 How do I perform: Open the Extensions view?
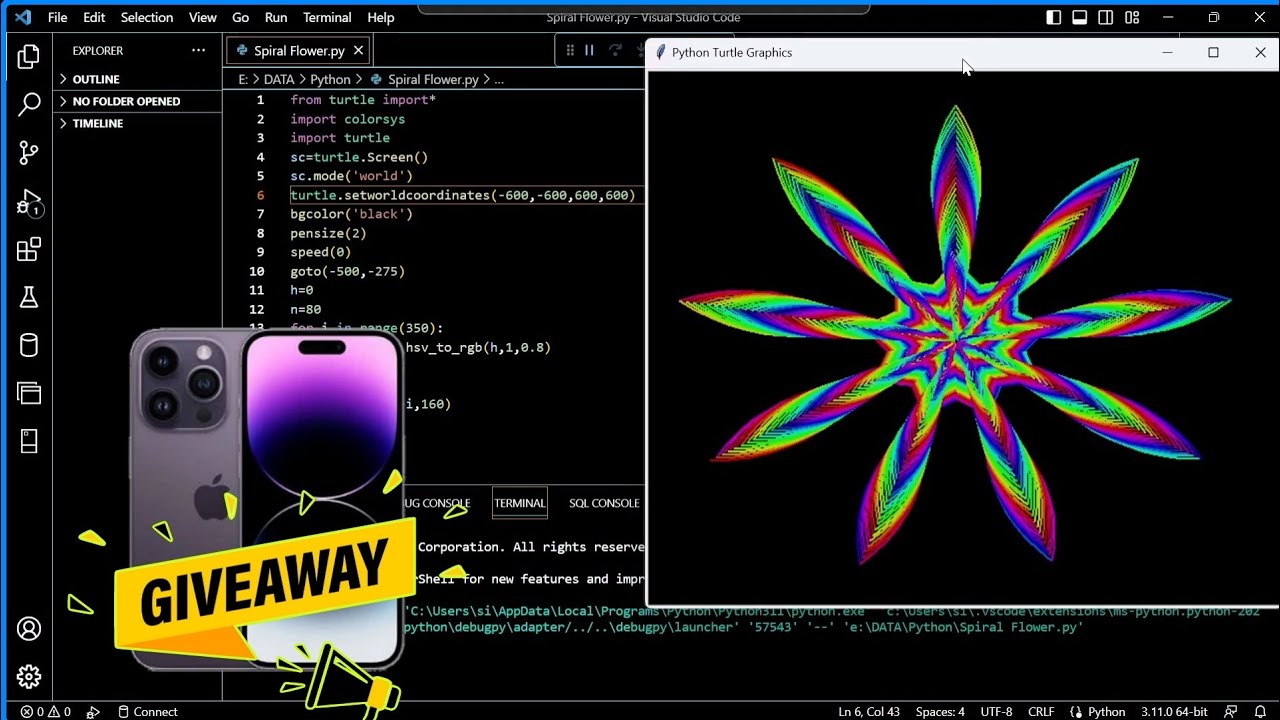point(28,249)
